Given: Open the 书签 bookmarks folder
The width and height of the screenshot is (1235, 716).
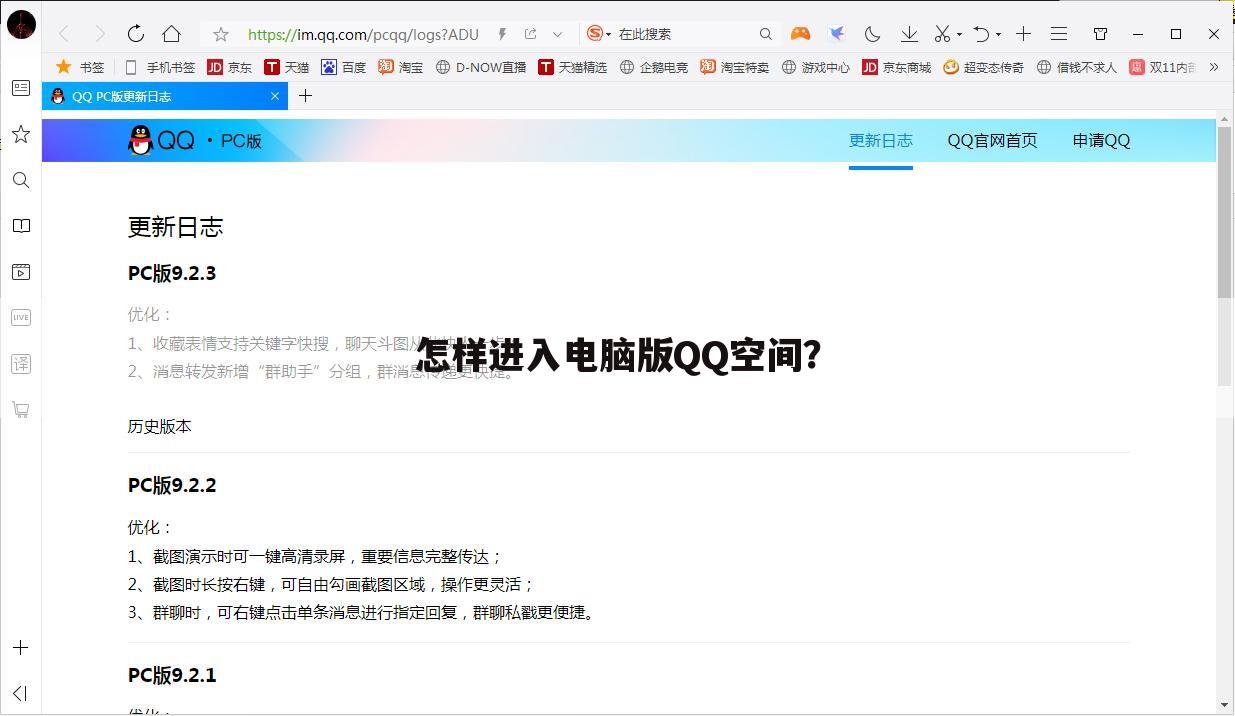Looking at the screenshot, I should [x=80, y=67].
